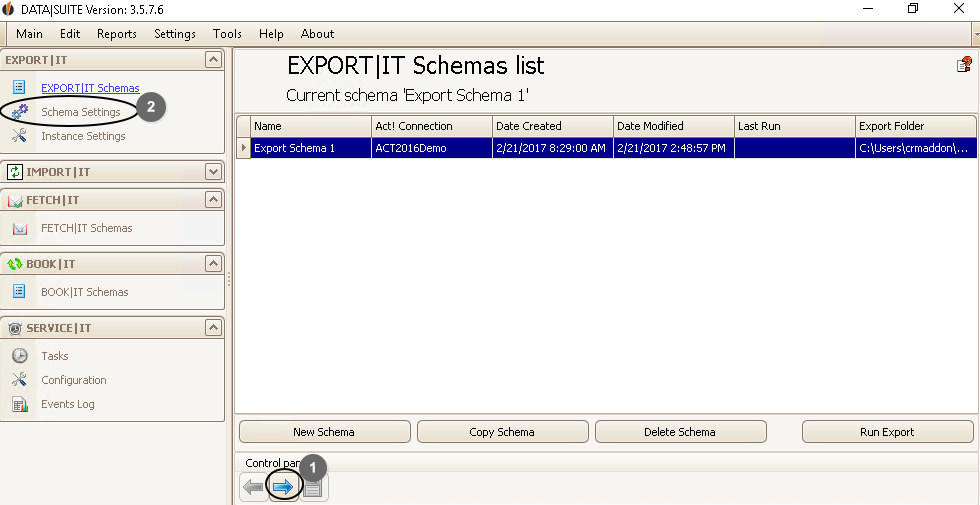Click the Schema Settings gears icon
The height and width of the screenshot is (505, 980).
[x=20, y=112]
